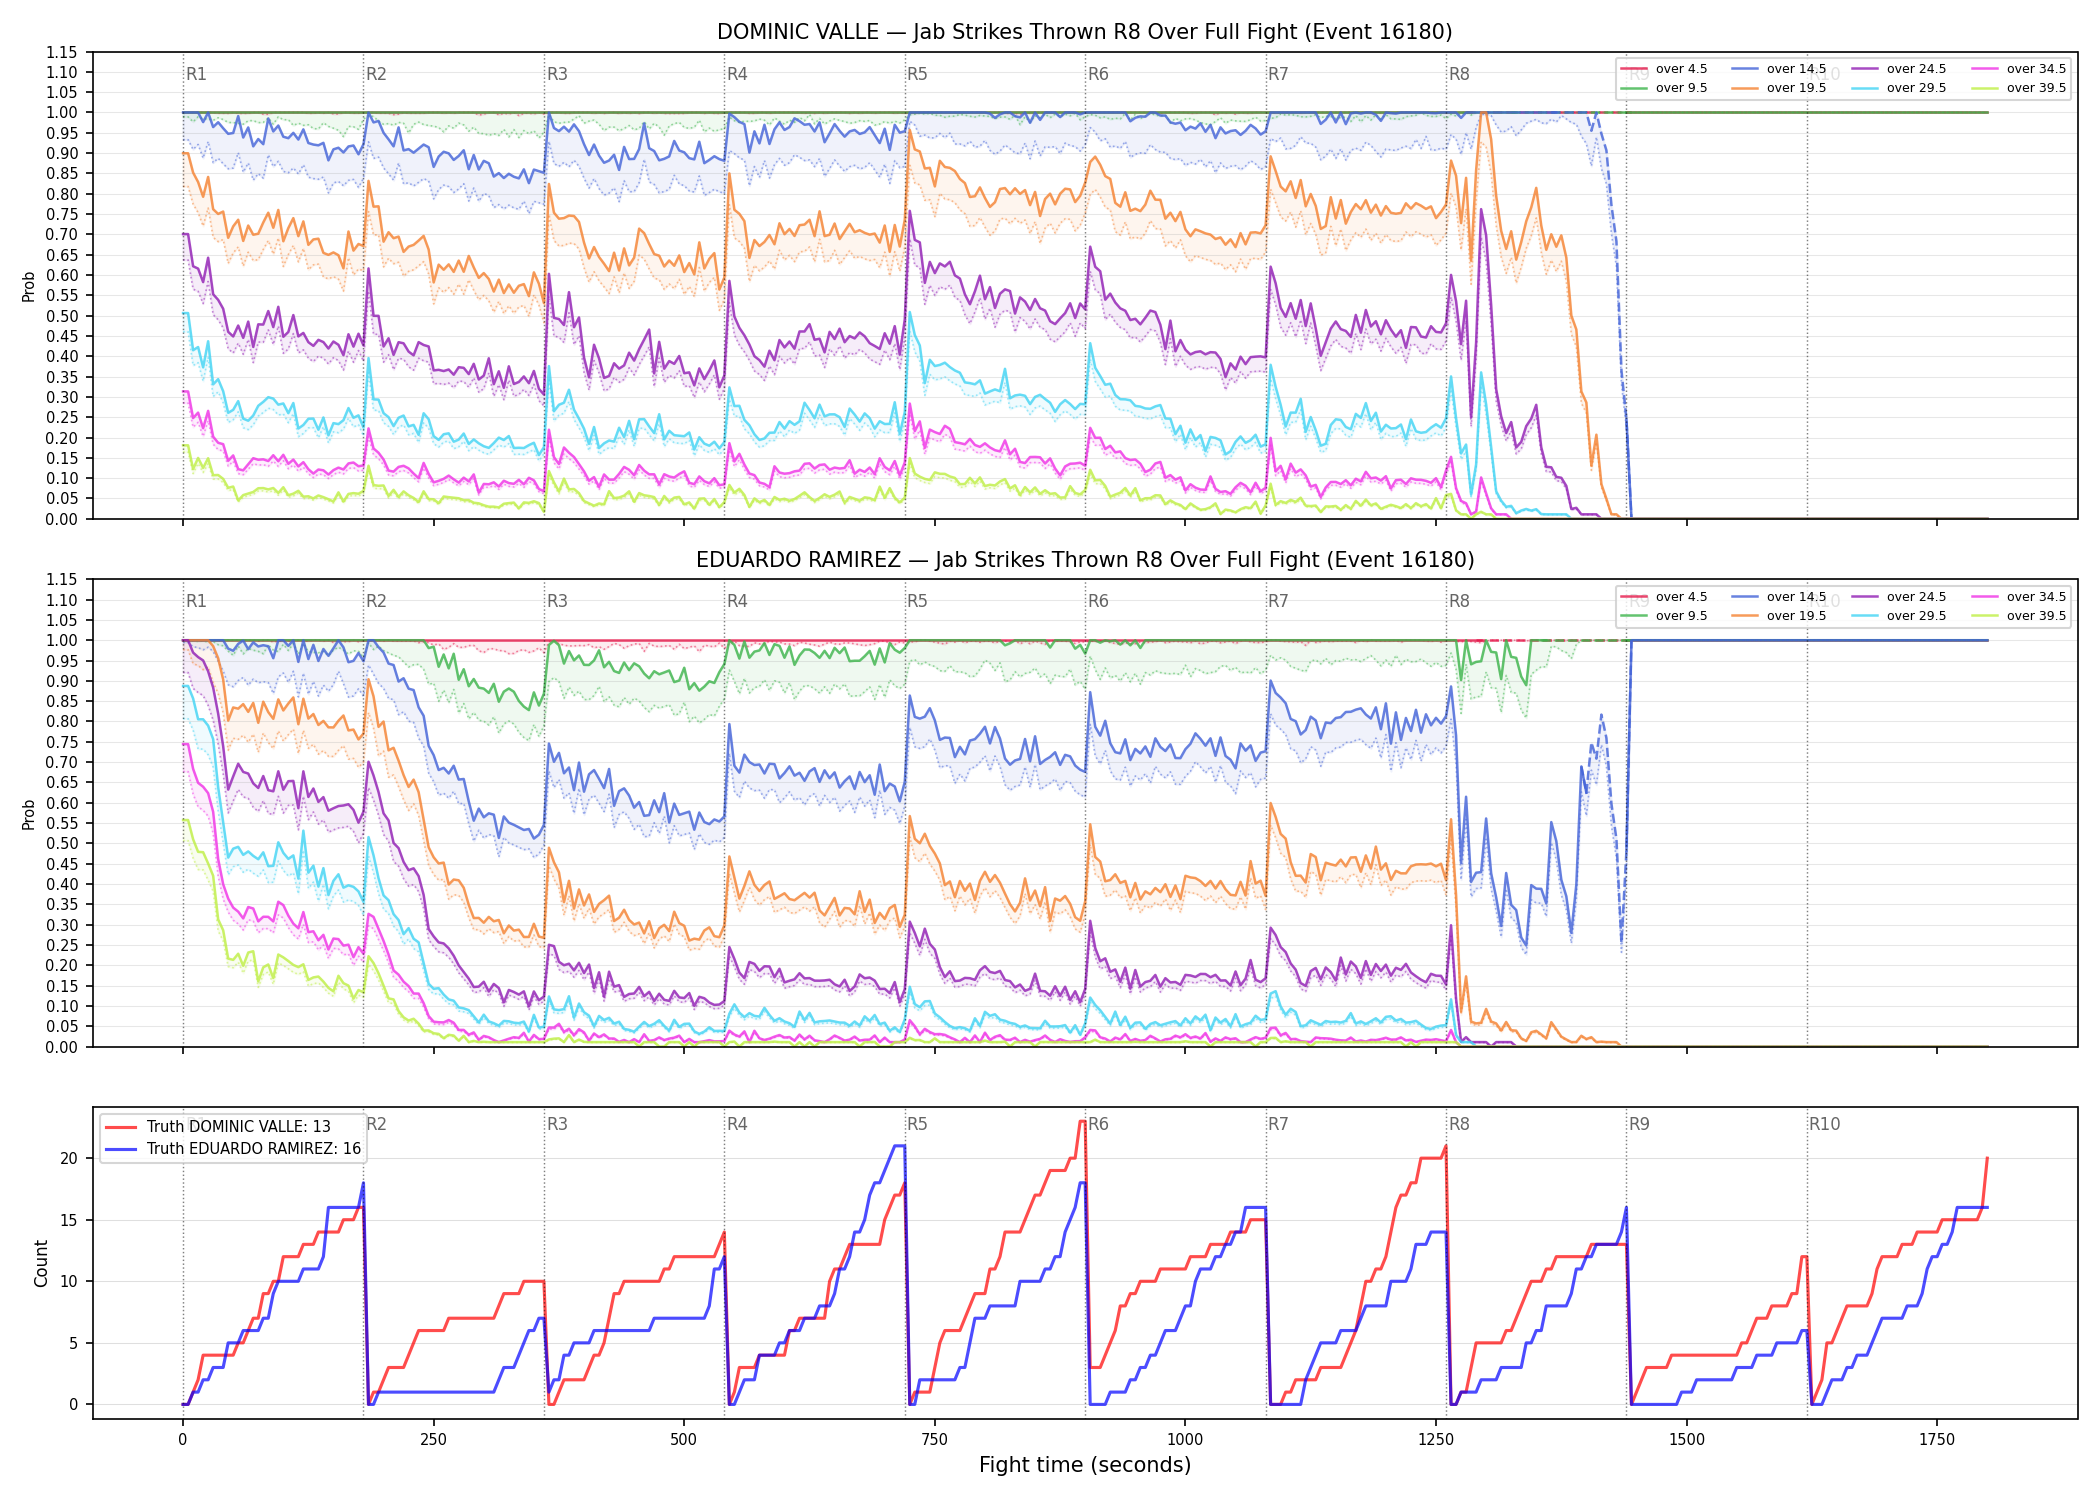The height and width of the screenshot is (1500, 2100).
Task: Click 'over 19.5' orange legend entry in top chart
Action: point(1779,88)
